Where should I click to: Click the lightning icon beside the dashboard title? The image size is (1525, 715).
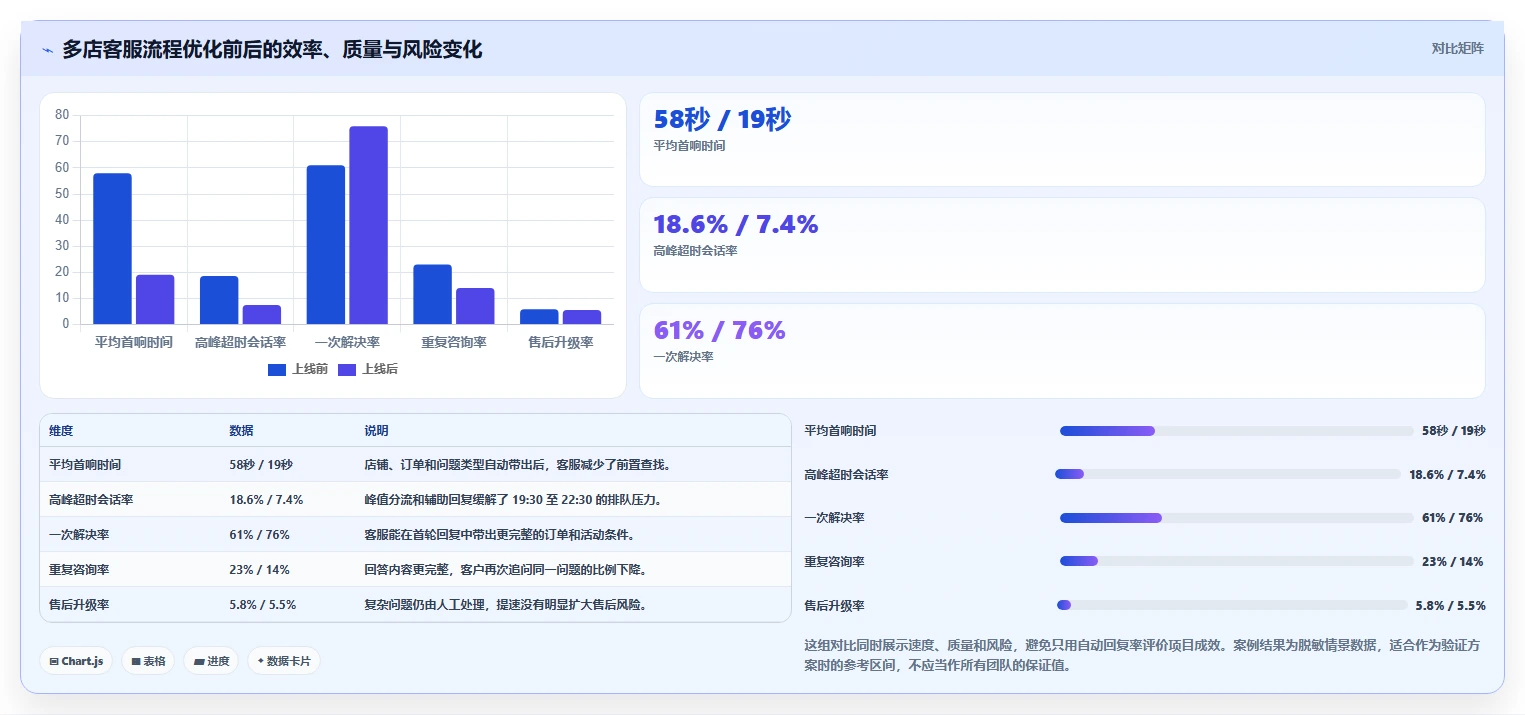coord(47,50)
